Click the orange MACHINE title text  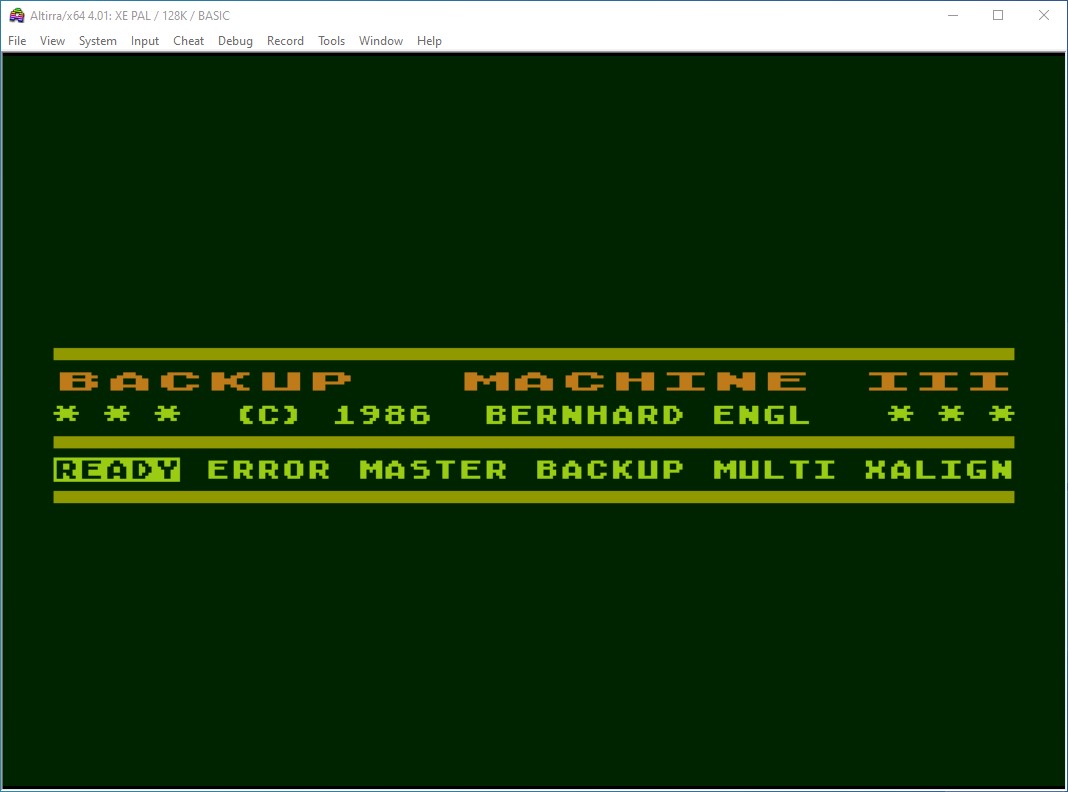(636, 381)
